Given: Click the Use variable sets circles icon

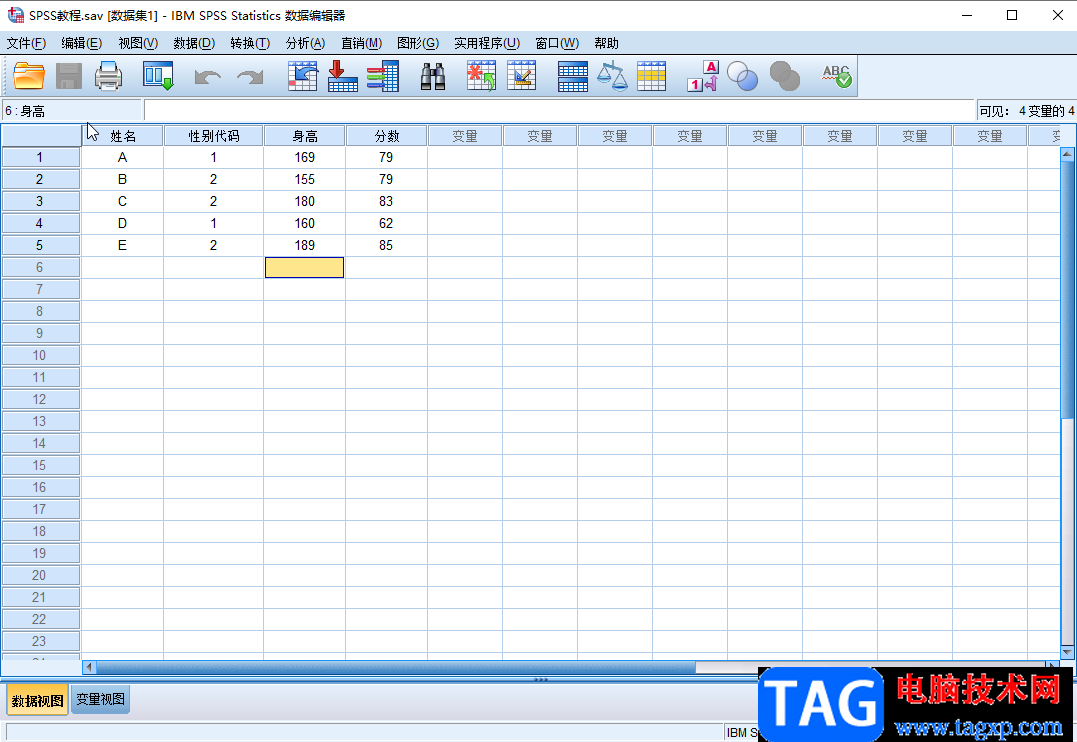Looking at the screenshot, I should [x=742, y=76].
